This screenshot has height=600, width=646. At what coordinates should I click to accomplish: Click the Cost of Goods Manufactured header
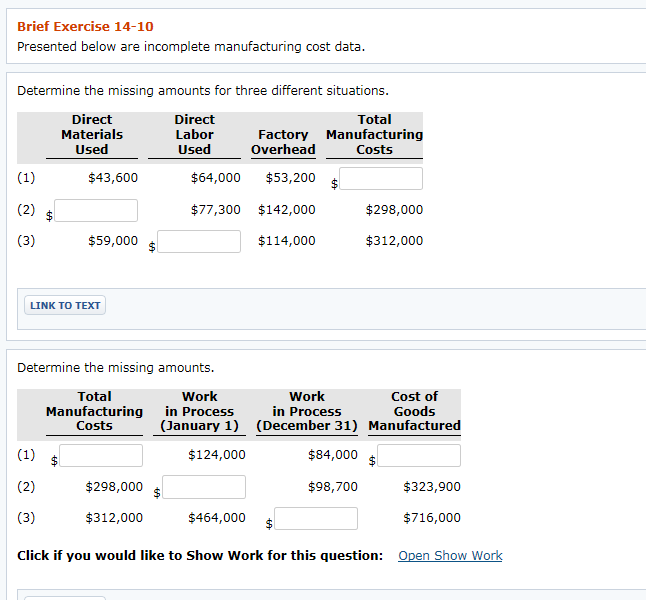(414, 411)
